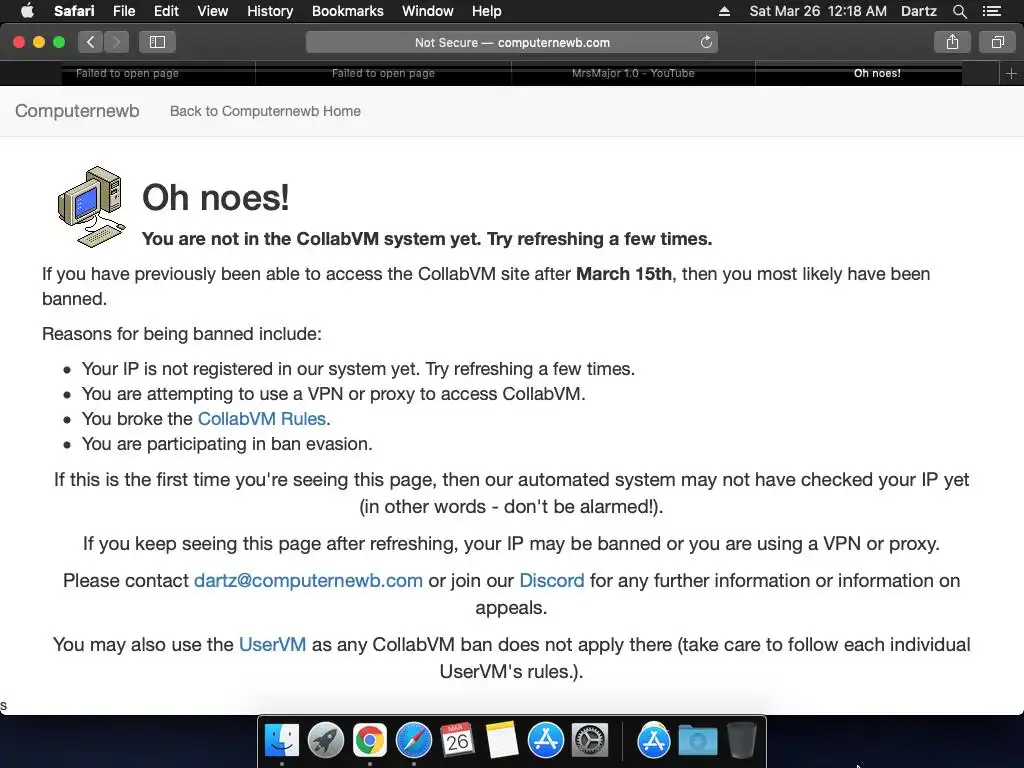Open Calendar showing 26 in Dock
1024x768 pixels.
457,741
